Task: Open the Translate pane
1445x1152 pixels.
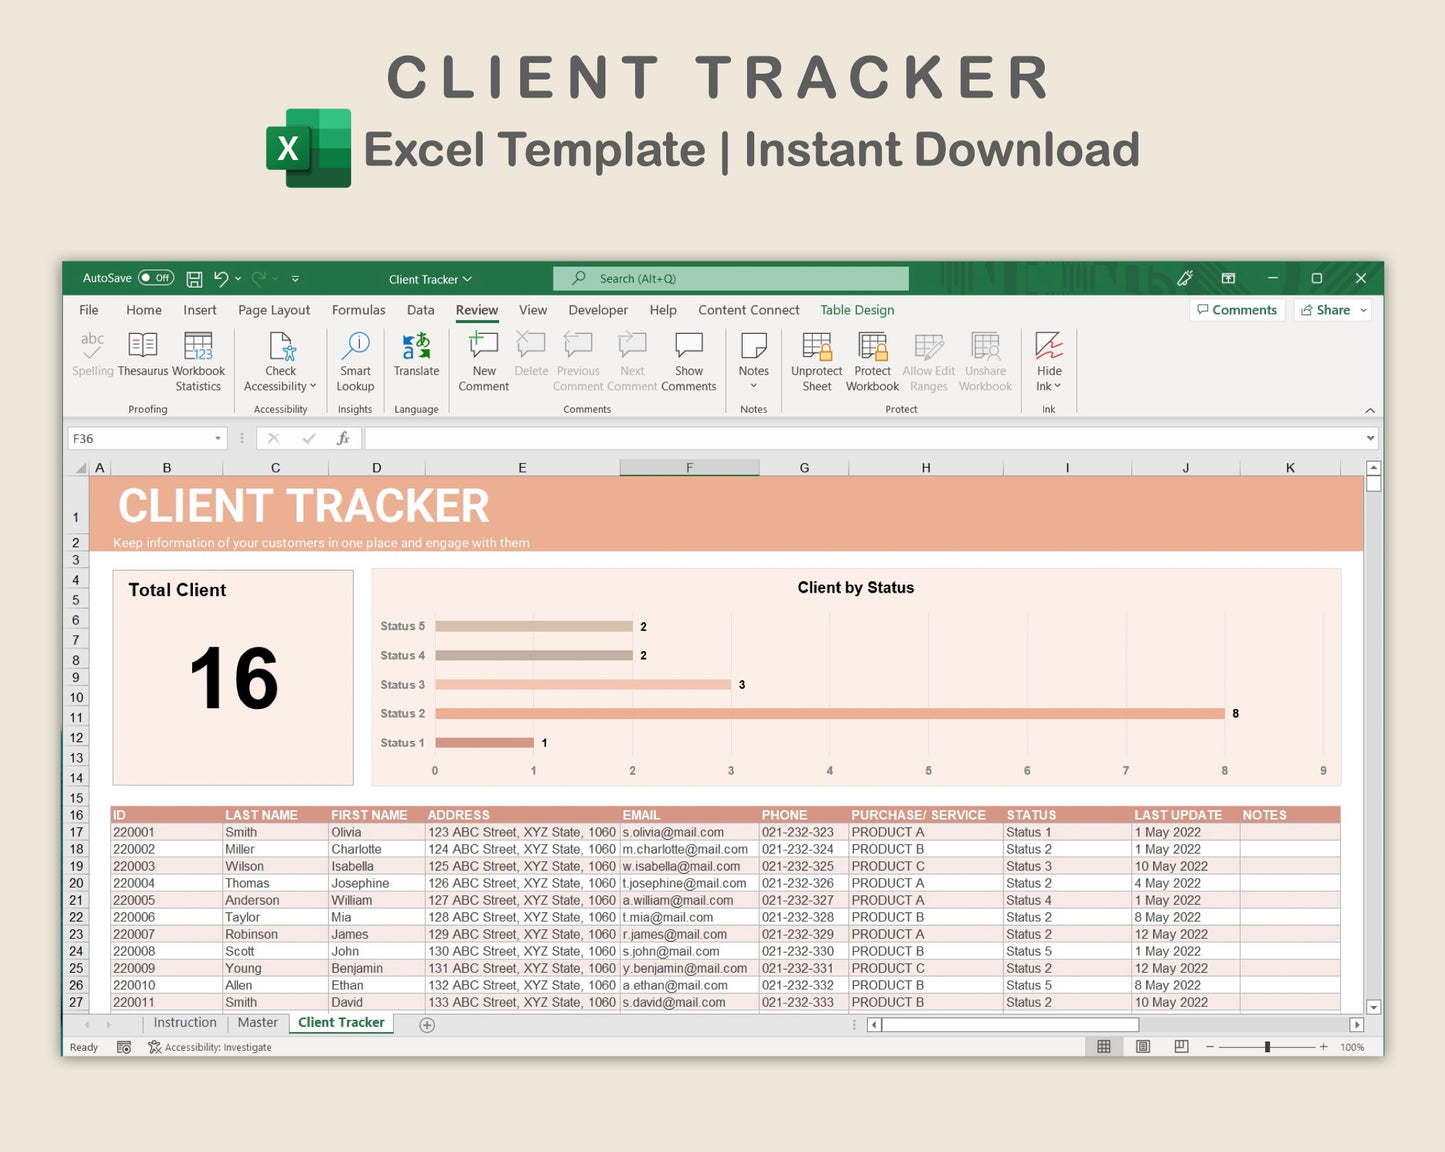Action: click(416, 362)
